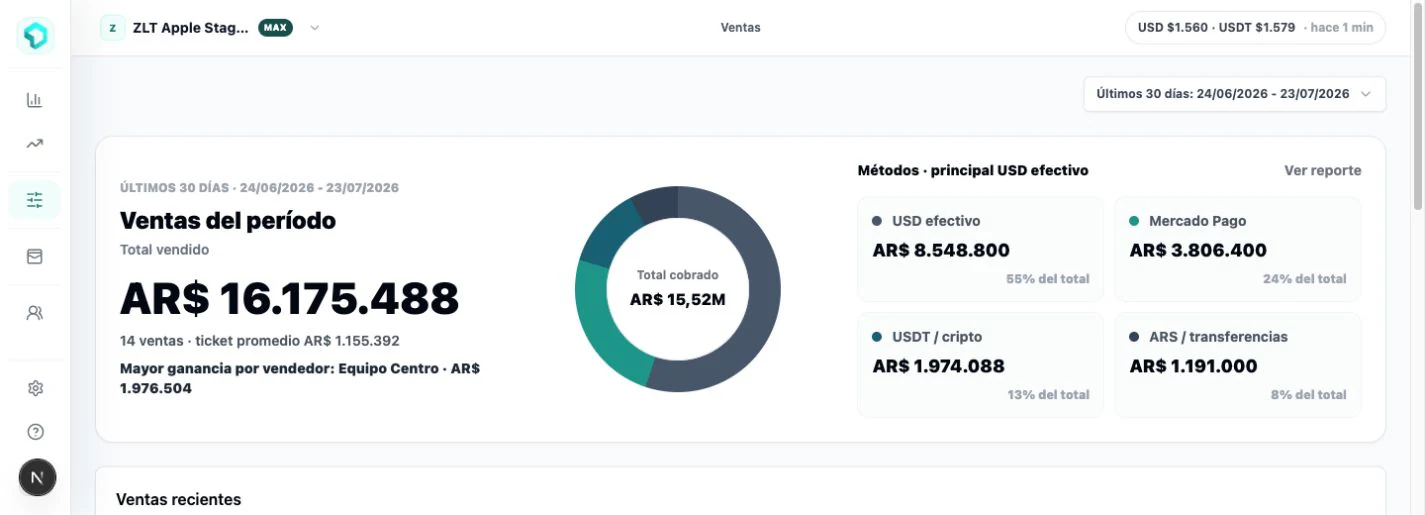Viewport: 1425px width, 515px height.
Task: Open the customers people icon
Action: tap(35, 313)
